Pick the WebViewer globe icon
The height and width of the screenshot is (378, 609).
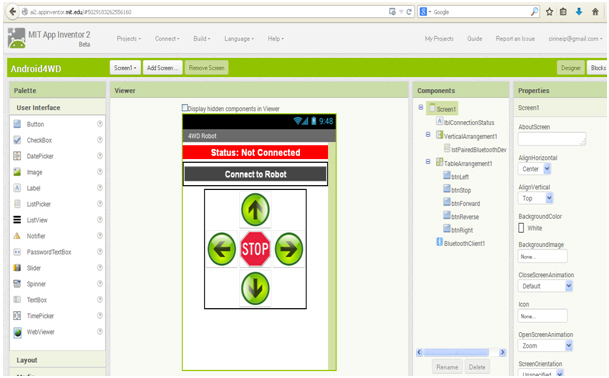(17, 332)
